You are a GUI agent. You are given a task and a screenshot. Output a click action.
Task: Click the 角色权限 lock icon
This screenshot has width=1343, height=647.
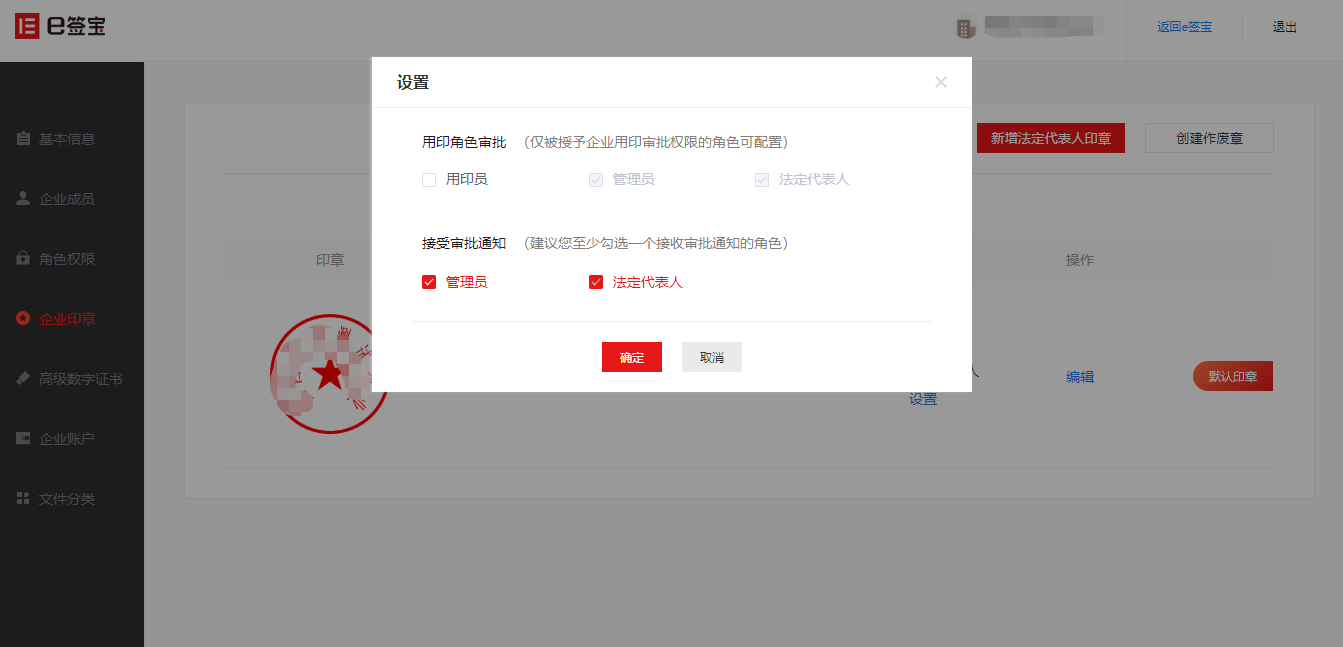point(22,258)
